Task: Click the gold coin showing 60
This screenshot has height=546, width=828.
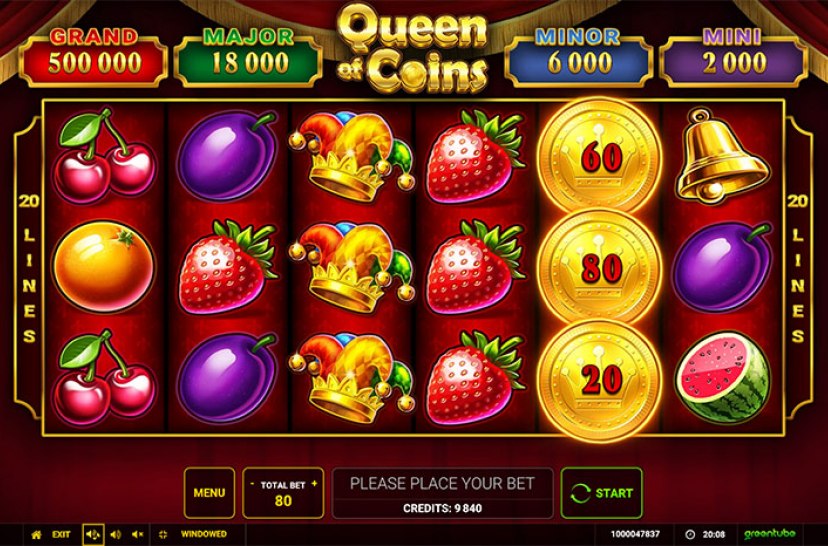Action: (x=600, y=156)
